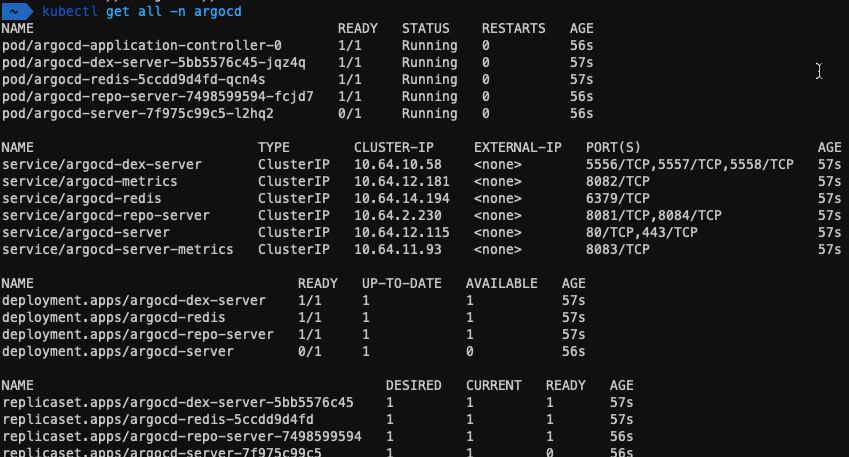Image resolution: width=849 pixels, height=457 pixels.
Task: Click cluster IP 10.64.12.115
Action: (x=402, y=232)
